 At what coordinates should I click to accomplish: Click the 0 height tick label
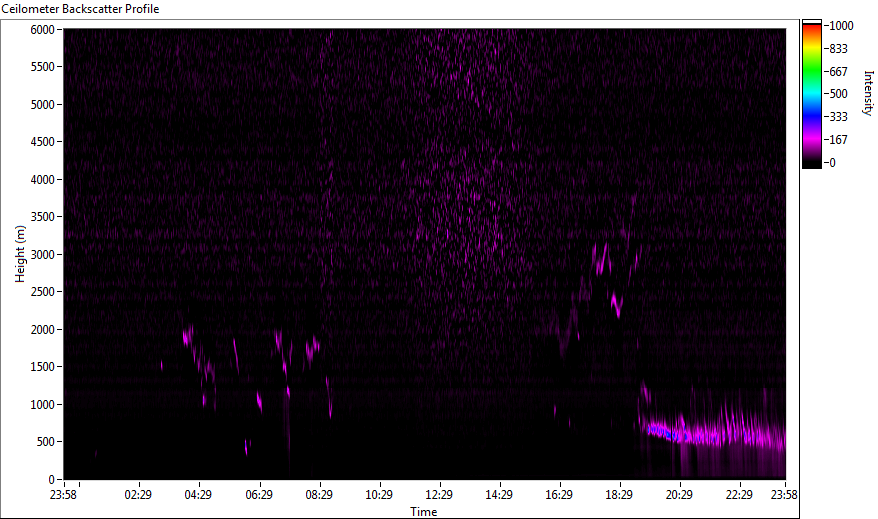pos(52,480)
